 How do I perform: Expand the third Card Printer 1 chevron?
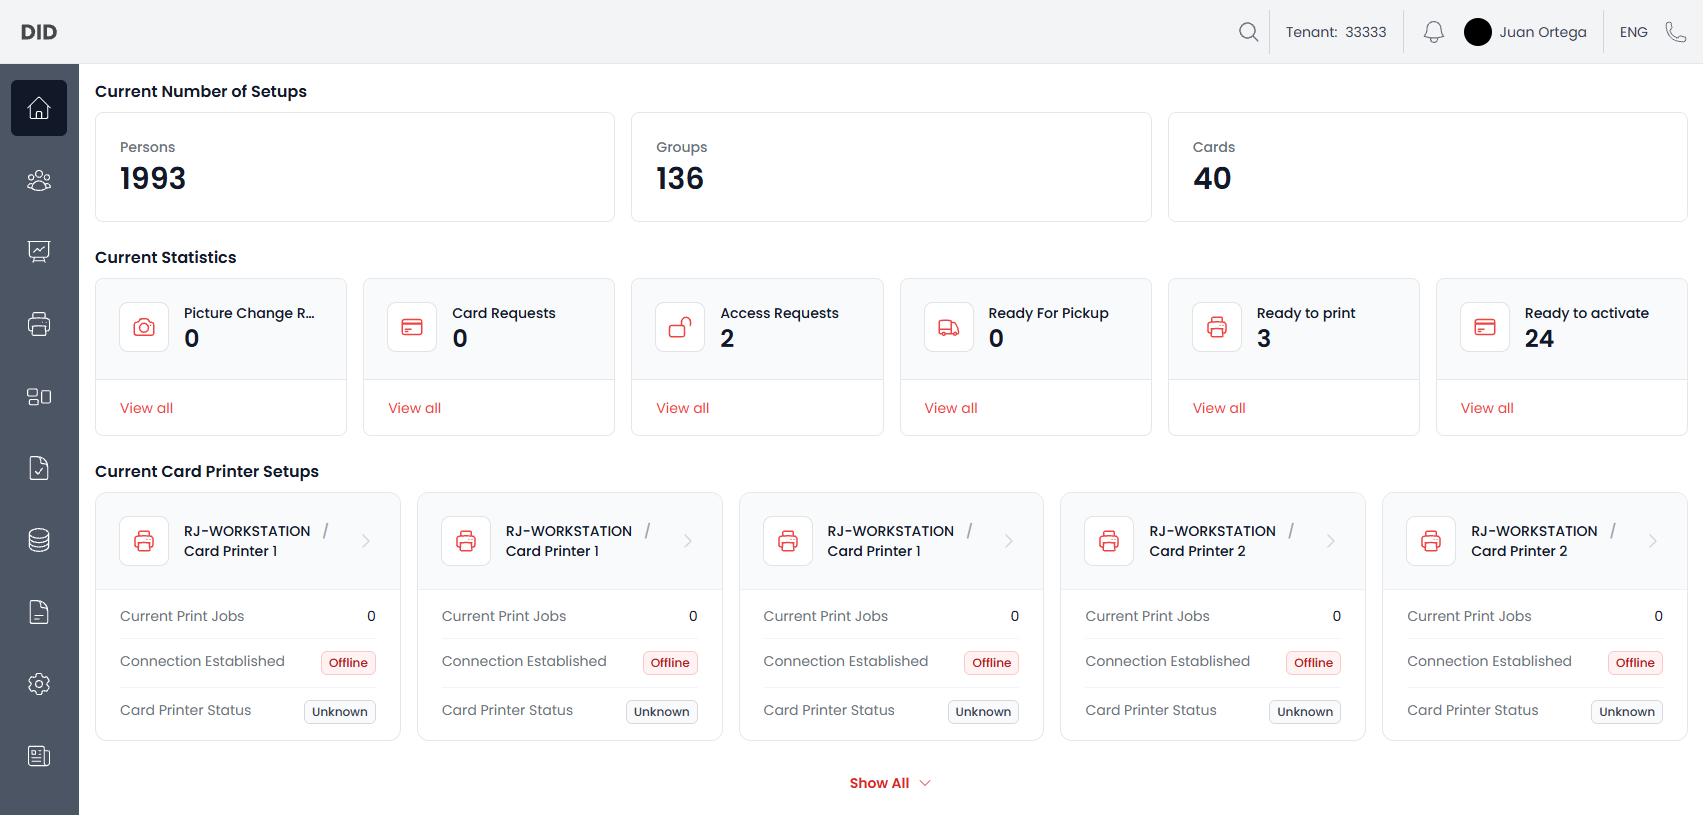click(x=1009, y=541)
